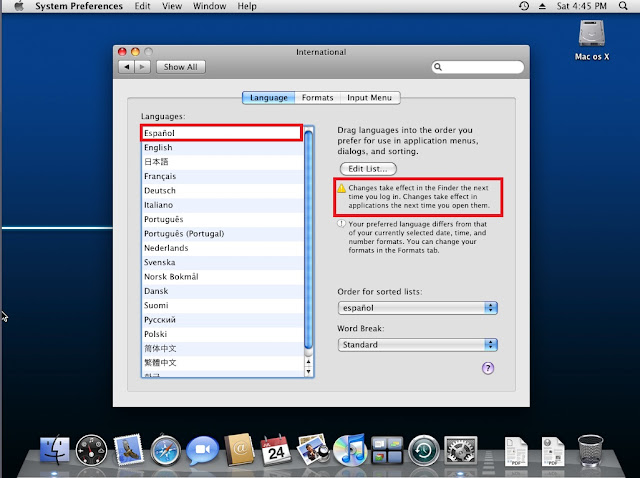
Task: Click the scroll down arrow in list
Action: pyautogui.click(x=309, y=371)
